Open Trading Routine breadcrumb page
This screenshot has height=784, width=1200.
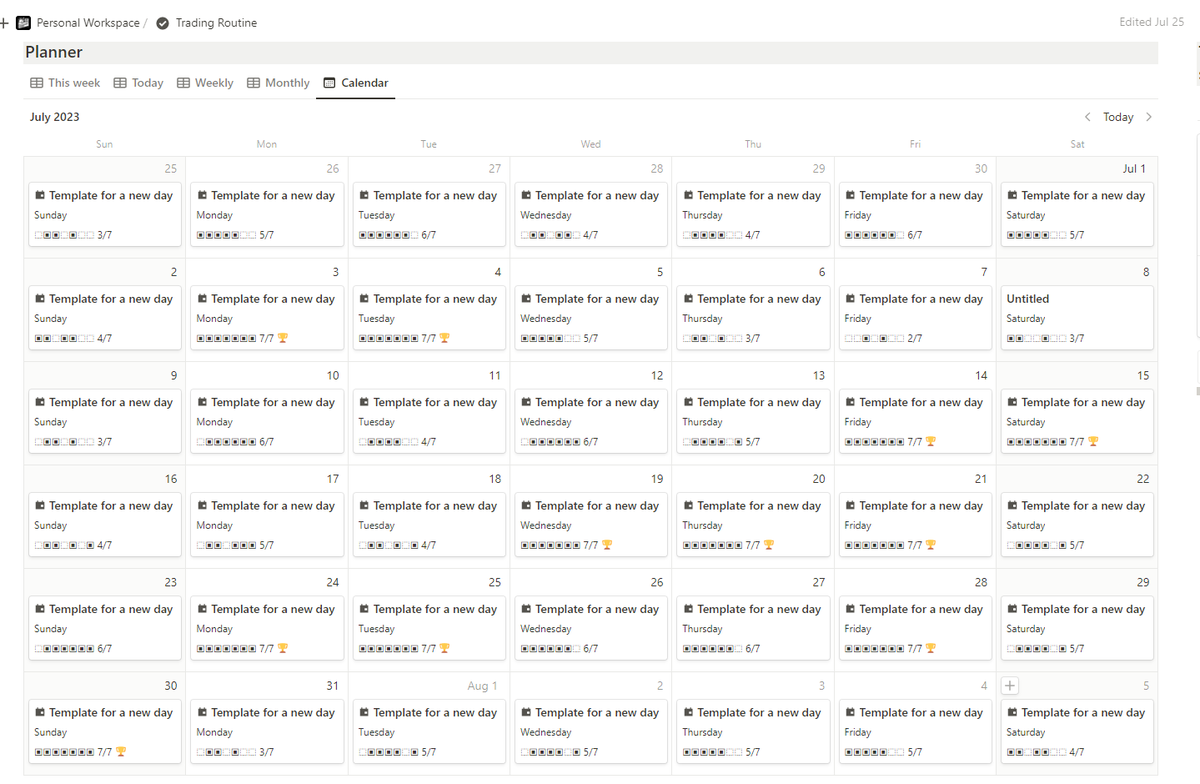tap(216, 23)
